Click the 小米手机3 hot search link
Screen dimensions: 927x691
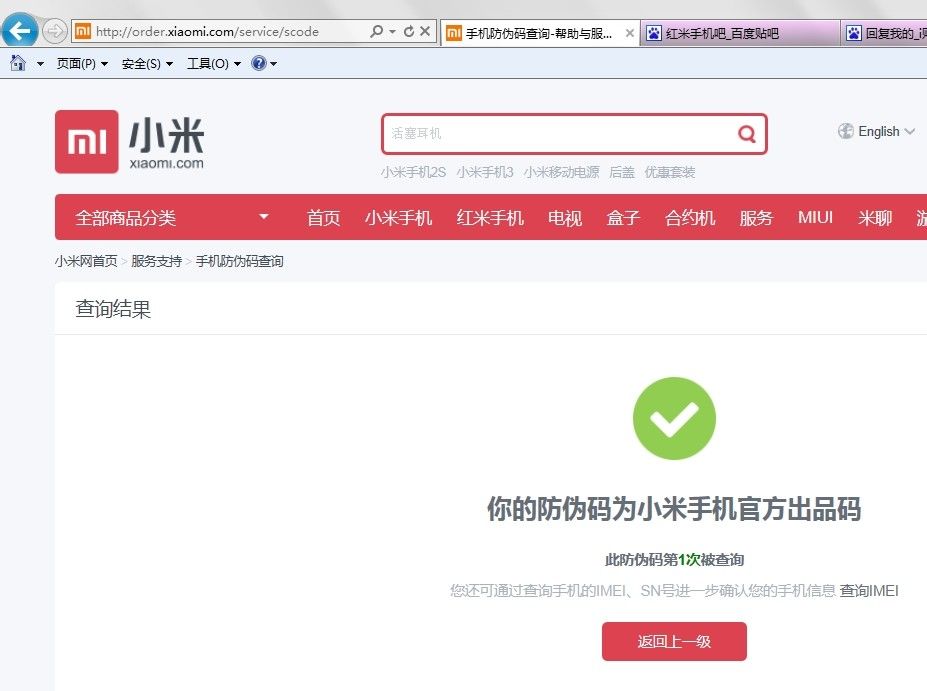(x=485, y=172)
